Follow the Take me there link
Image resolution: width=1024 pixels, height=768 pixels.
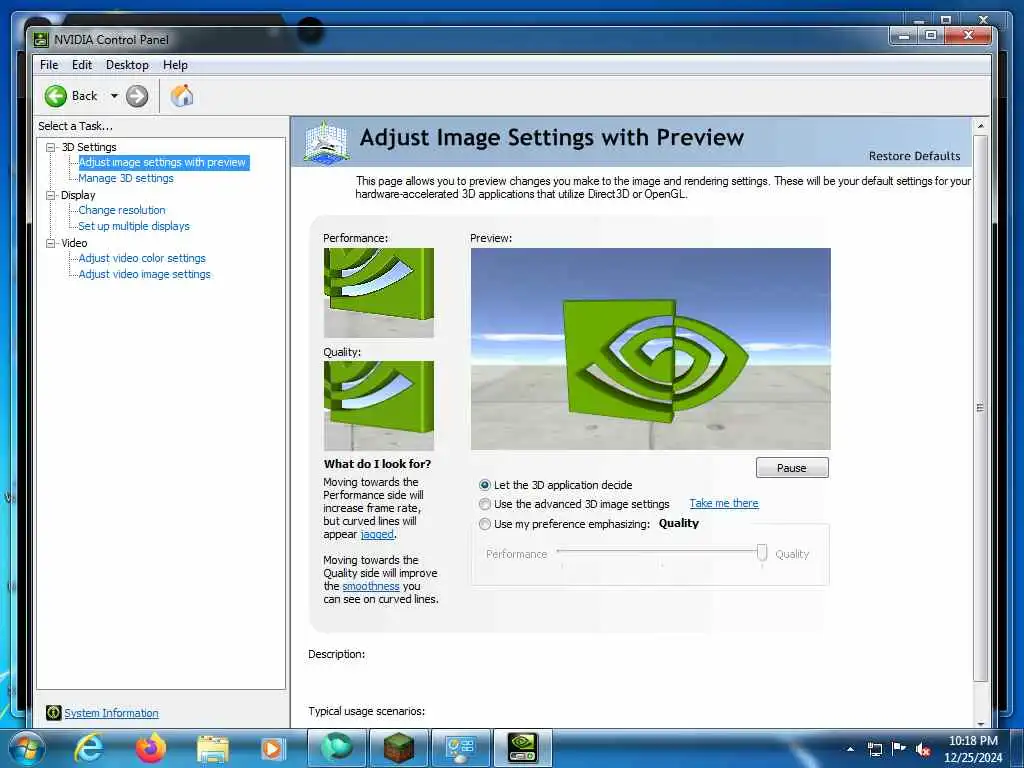(x=724, y=504)
